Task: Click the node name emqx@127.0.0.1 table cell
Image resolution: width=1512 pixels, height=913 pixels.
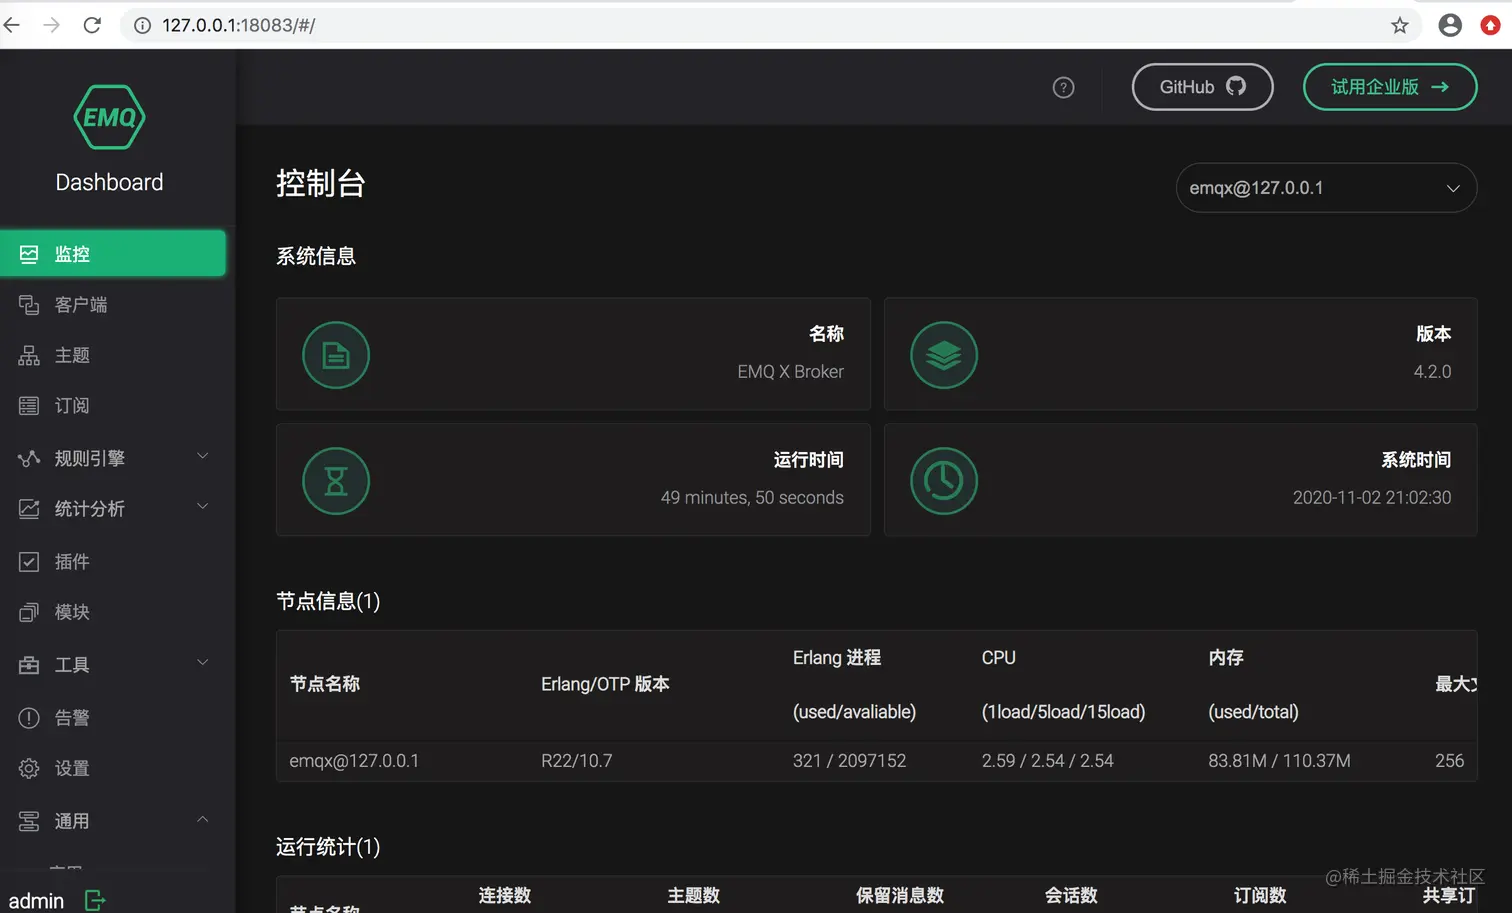Action: coord(354,761)
